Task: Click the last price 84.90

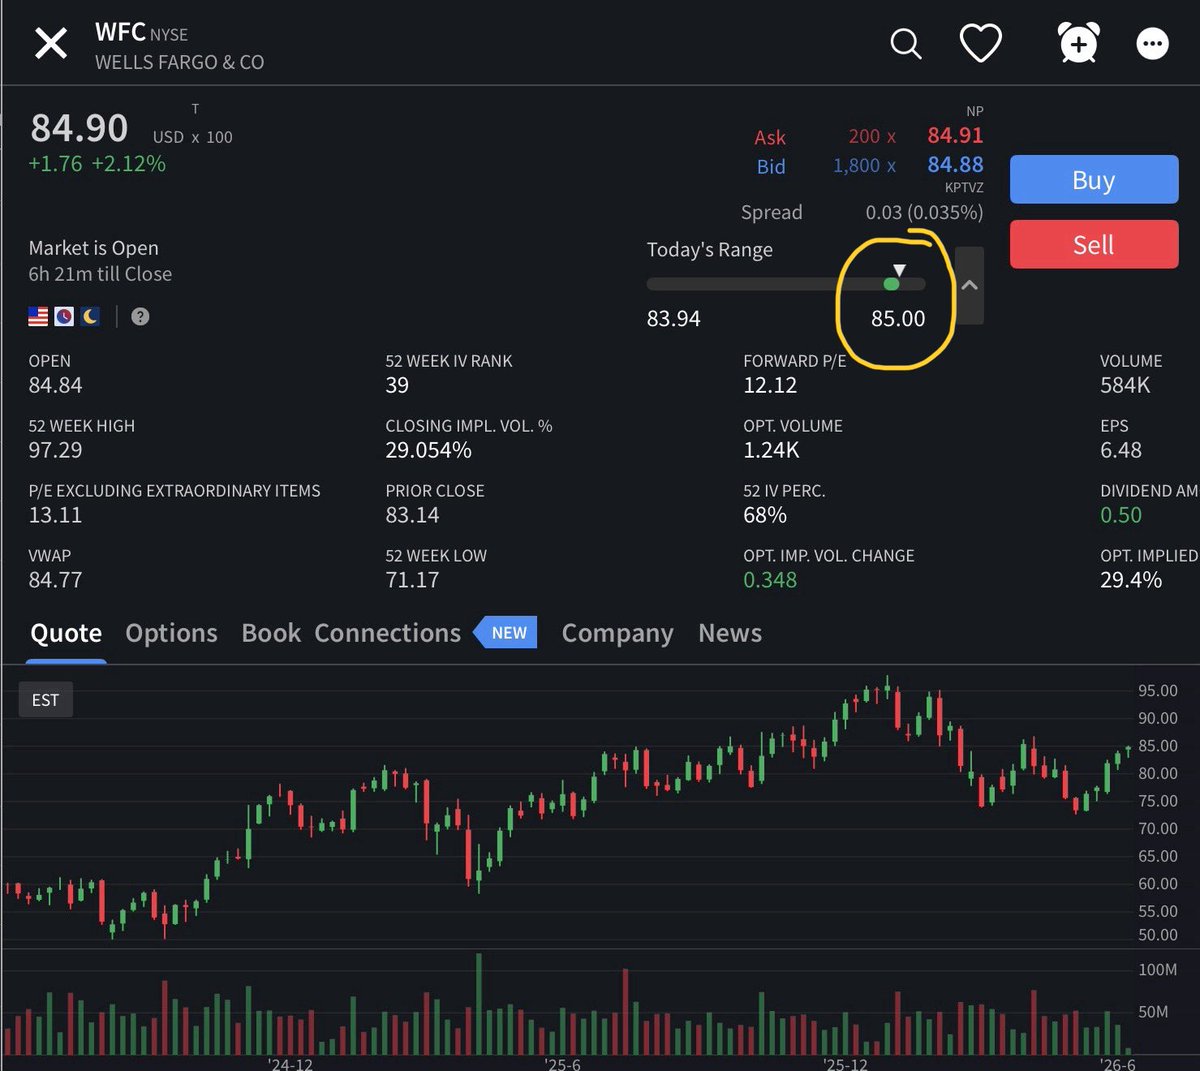Action: [x=79, y=128]
